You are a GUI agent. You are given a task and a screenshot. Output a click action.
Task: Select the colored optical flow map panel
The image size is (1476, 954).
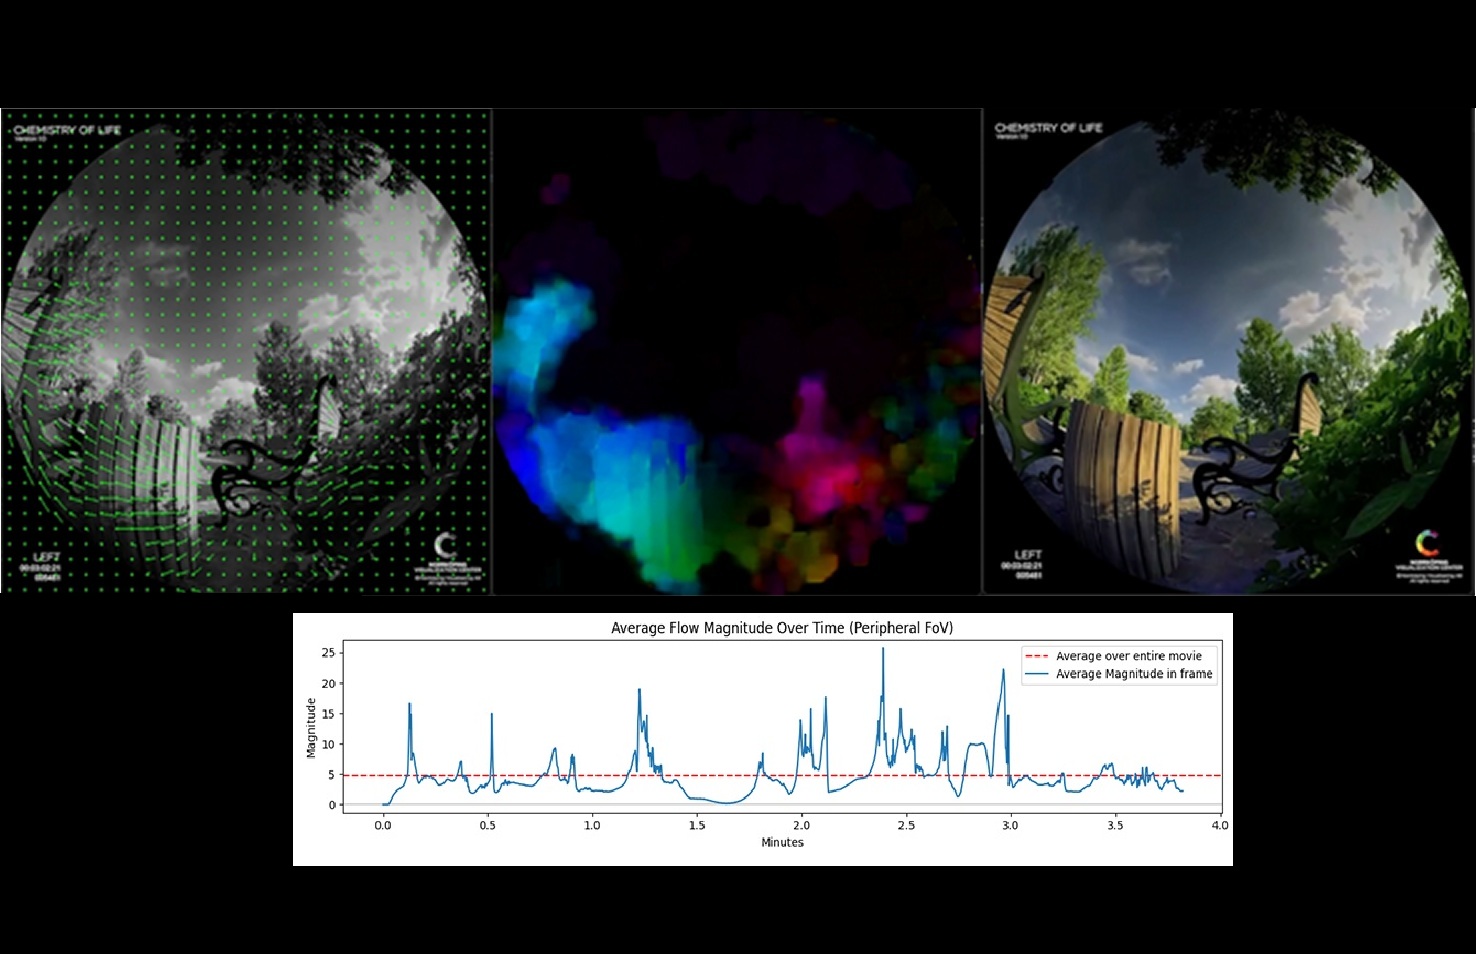click(737, 351)
